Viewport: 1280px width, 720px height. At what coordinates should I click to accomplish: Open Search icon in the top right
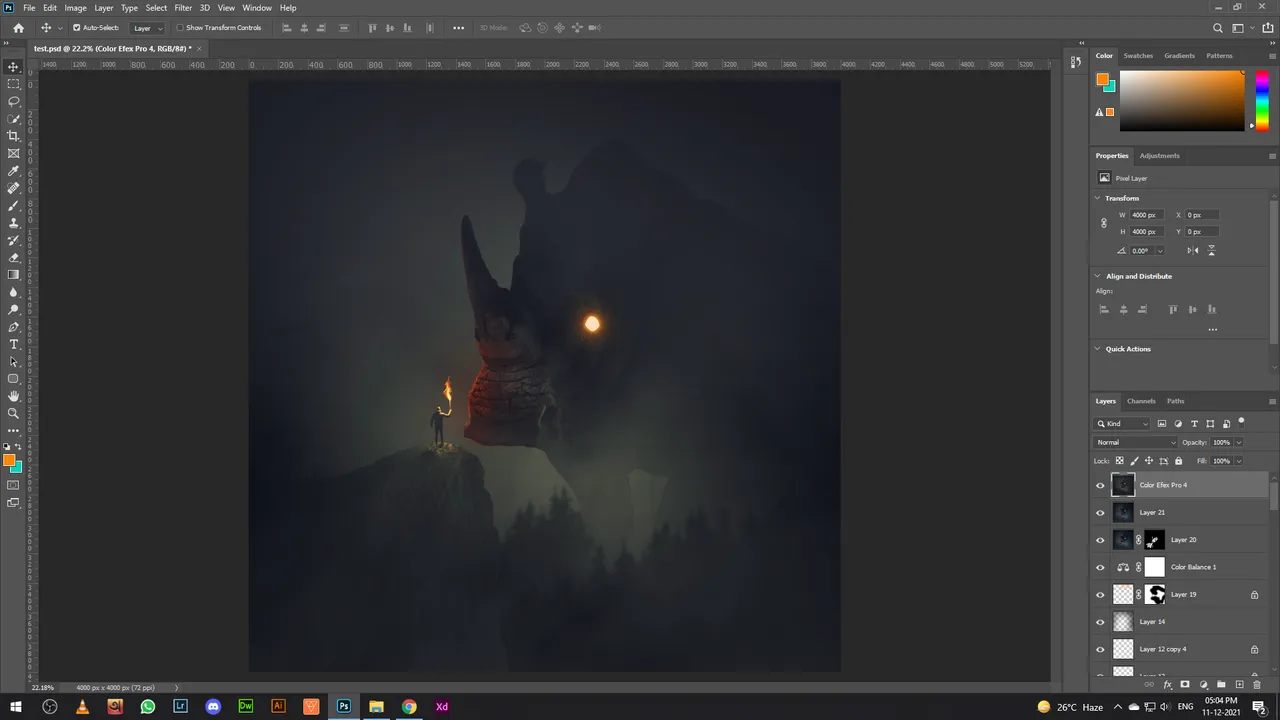coord(1218,28)
